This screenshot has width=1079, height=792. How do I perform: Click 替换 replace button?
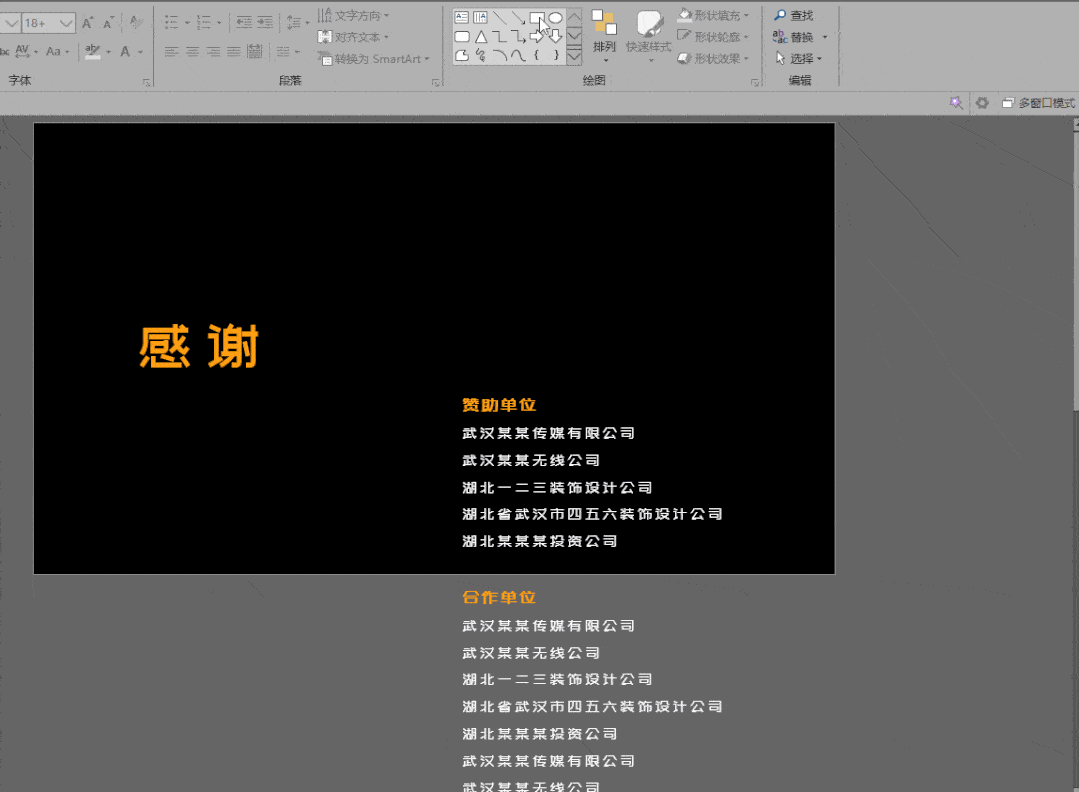793,36
